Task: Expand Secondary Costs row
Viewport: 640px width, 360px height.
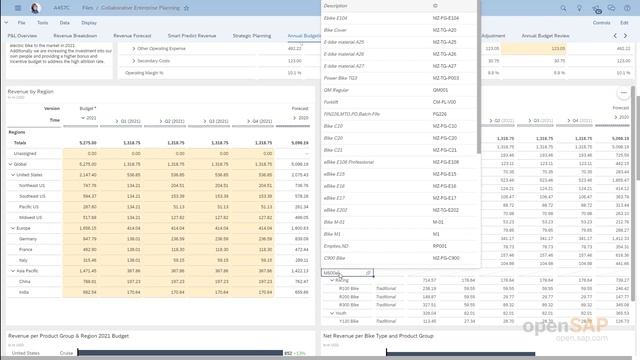Action: point(133,61)
